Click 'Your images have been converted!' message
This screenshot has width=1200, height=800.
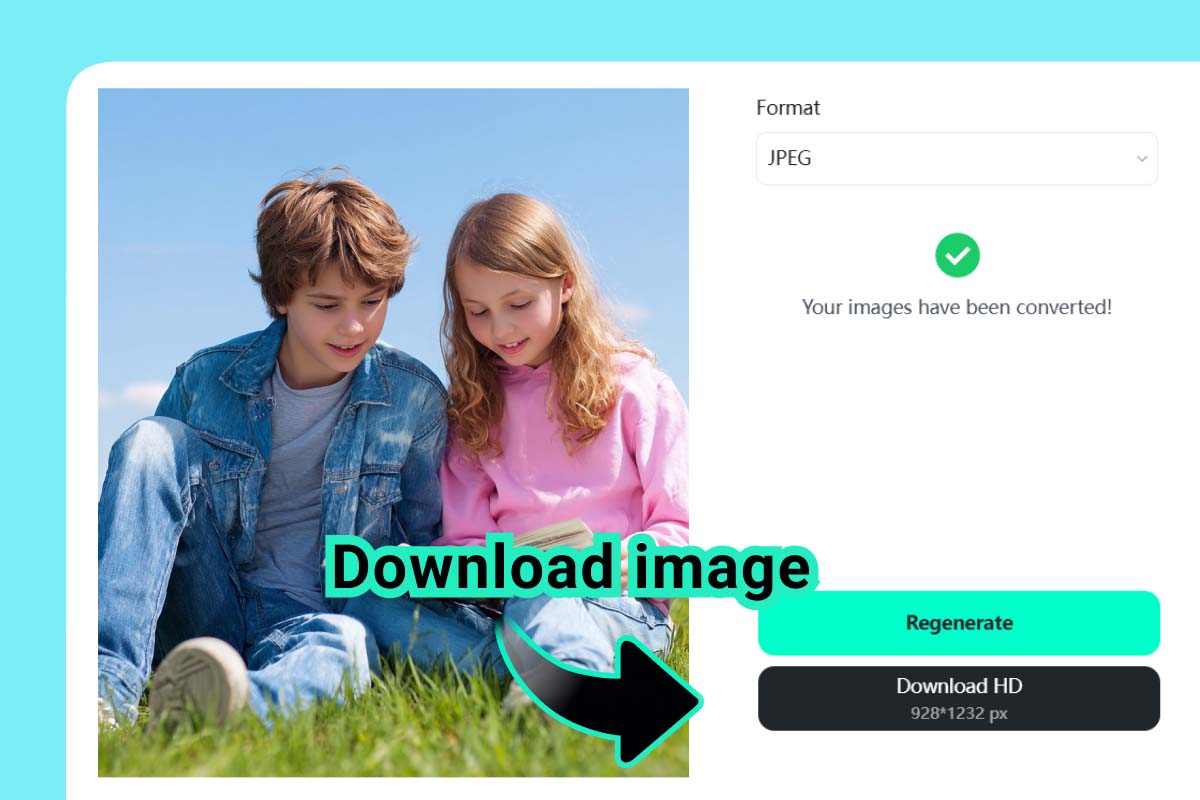click(955, 307)
